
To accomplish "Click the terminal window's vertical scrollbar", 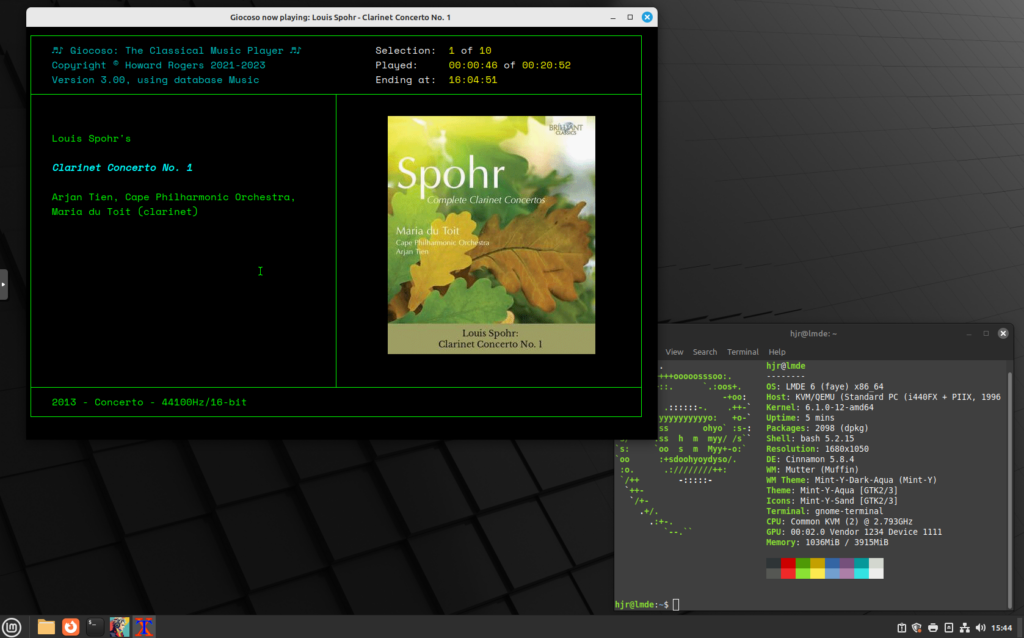I will click(1010, 490).
